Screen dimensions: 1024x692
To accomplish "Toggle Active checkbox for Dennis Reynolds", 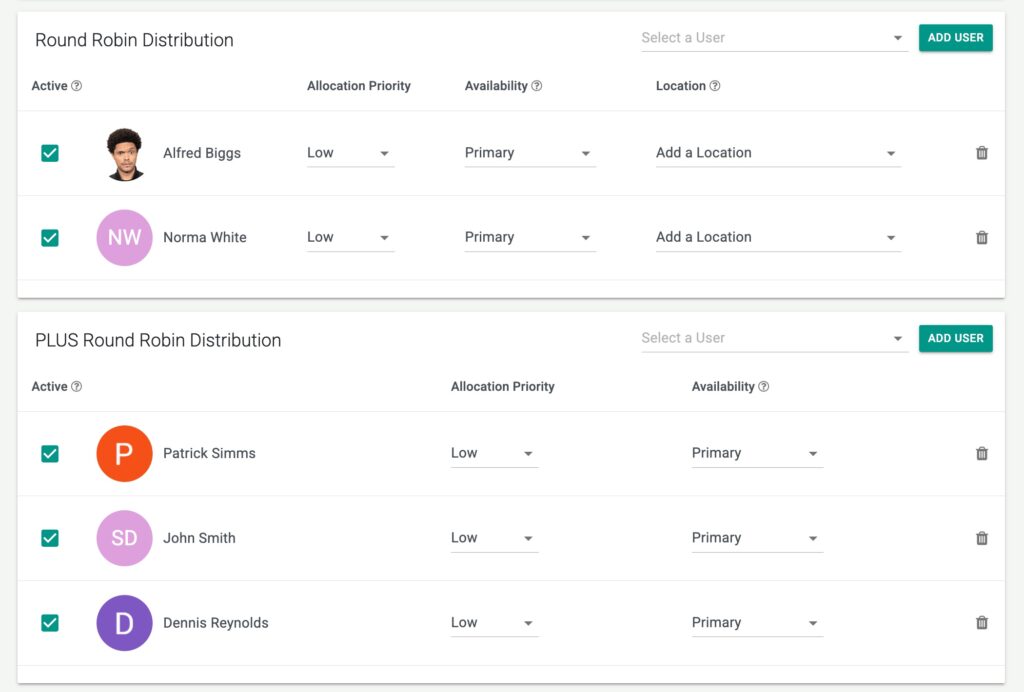I will [50, 623].
